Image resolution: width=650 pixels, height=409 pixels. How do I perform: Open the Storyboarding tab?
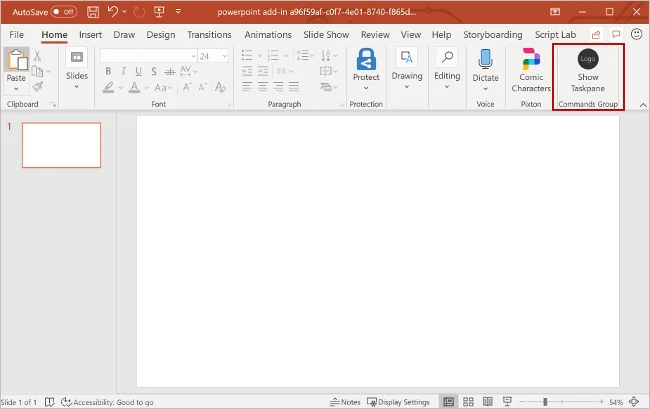tap(493, 35)
